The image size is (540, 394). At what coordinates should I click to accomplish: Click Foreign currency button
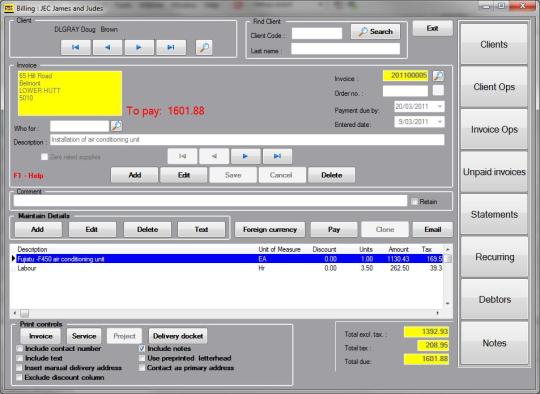(270, 229)
